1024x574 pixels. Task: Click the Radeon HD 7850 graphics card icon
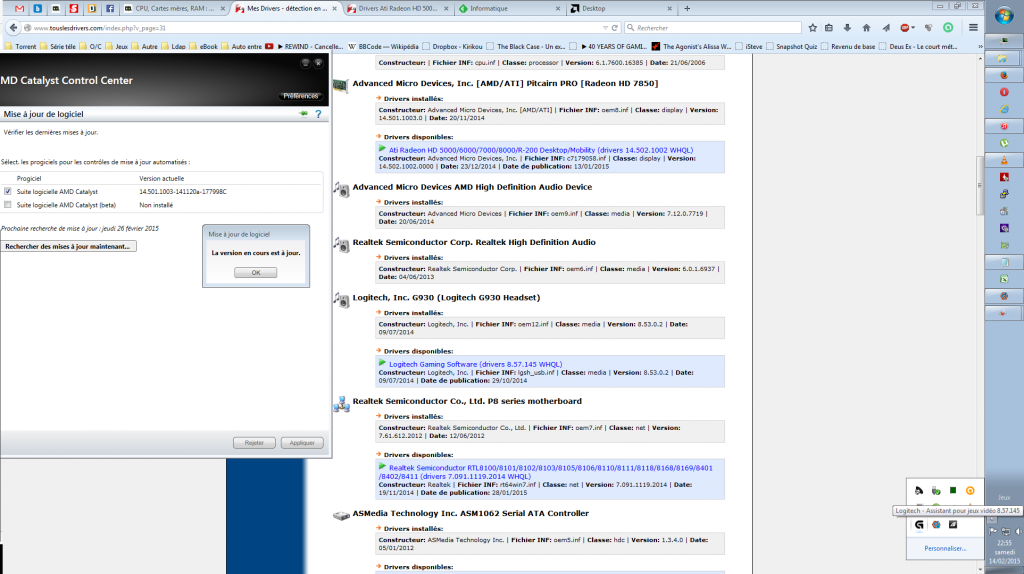340,86
